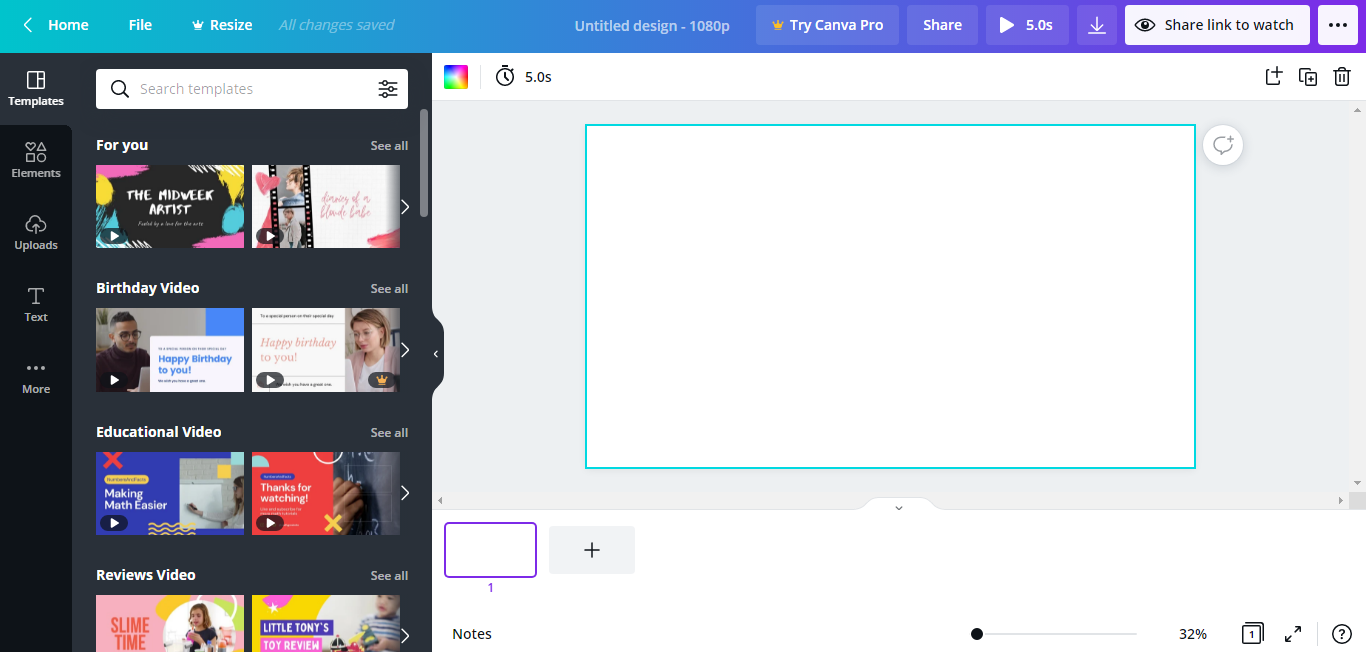1366x652 pixels.
Task: Delete the page using the trash icon
Action: point(1341,76)
